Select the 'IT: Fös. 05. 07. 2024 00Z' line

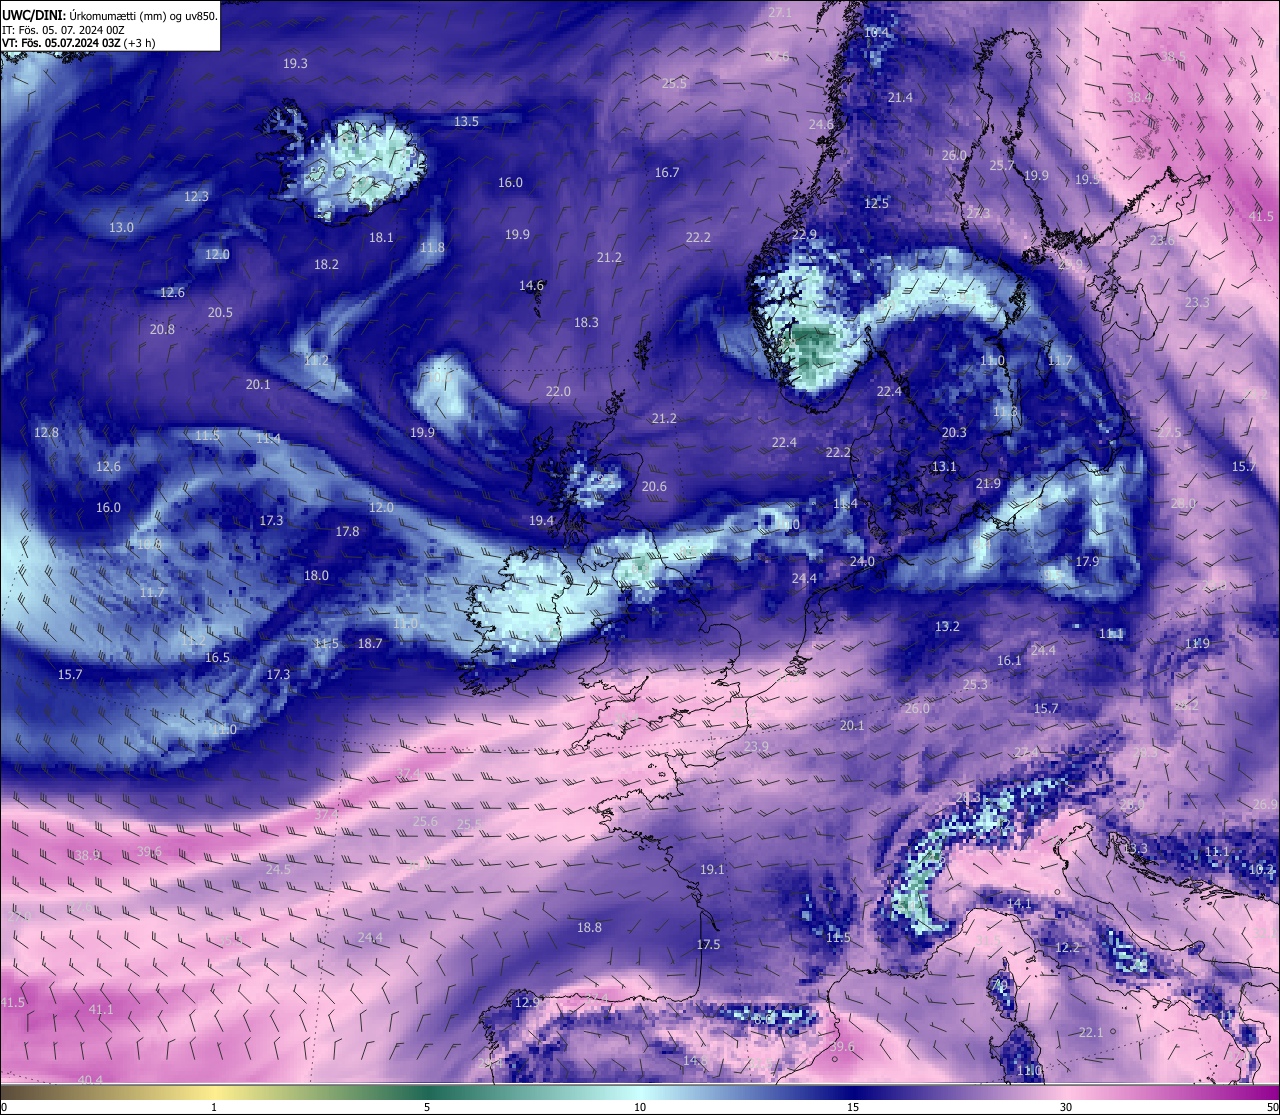[63, 30]
